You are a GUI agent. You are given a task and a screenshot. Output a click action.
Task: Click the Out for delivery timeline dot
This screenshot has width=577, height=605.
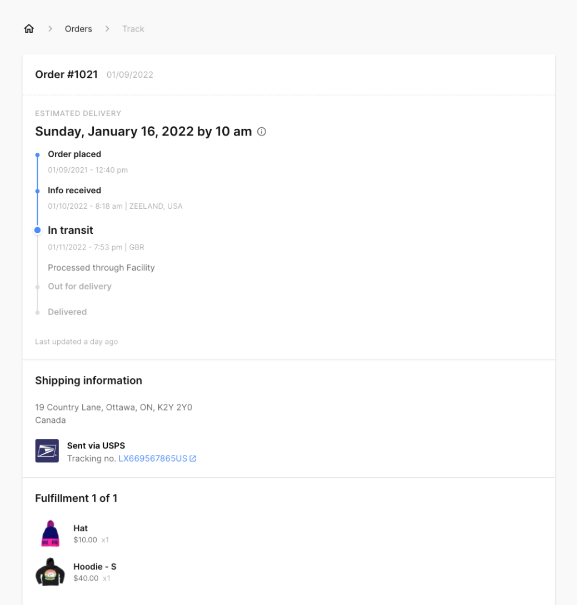pyautogui.click(x=37, y=287)
